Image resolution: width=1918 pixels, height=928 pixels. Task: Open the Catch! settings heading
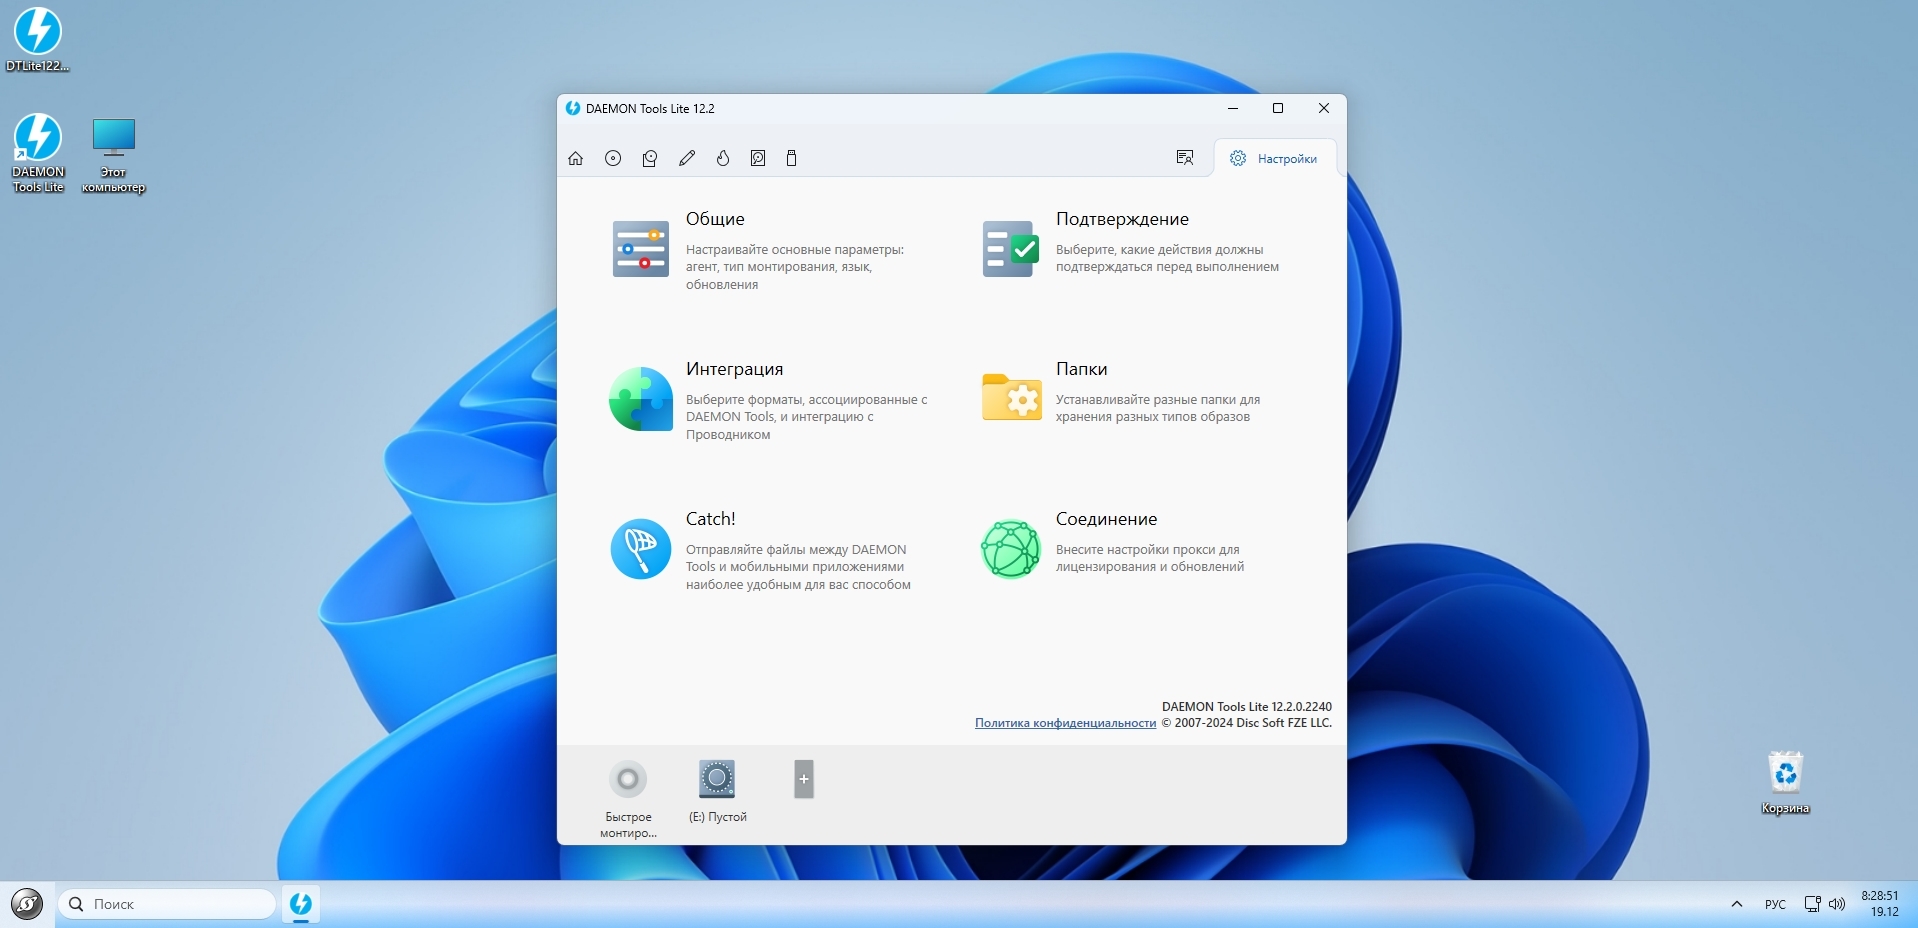pyautogui.click(x=710, y=519)
